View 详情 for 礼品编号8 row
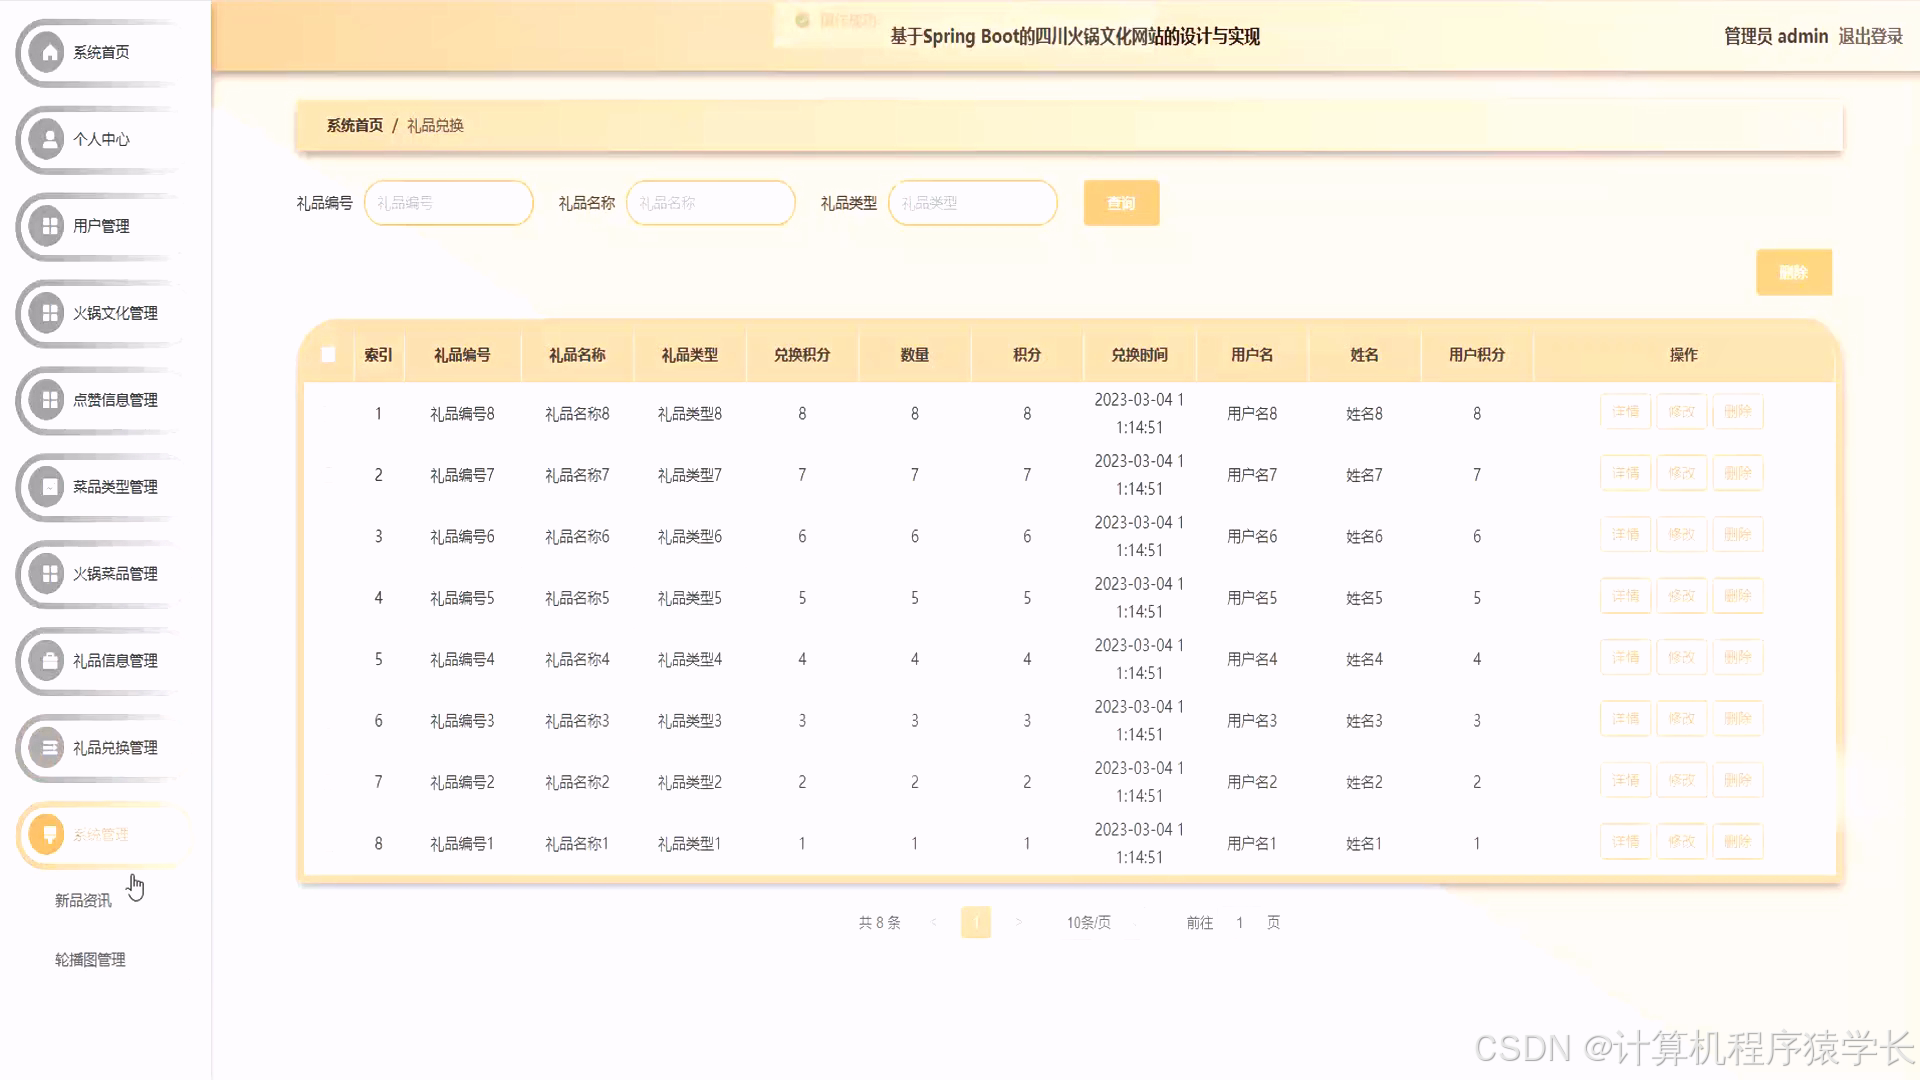 click(1625, 411)
